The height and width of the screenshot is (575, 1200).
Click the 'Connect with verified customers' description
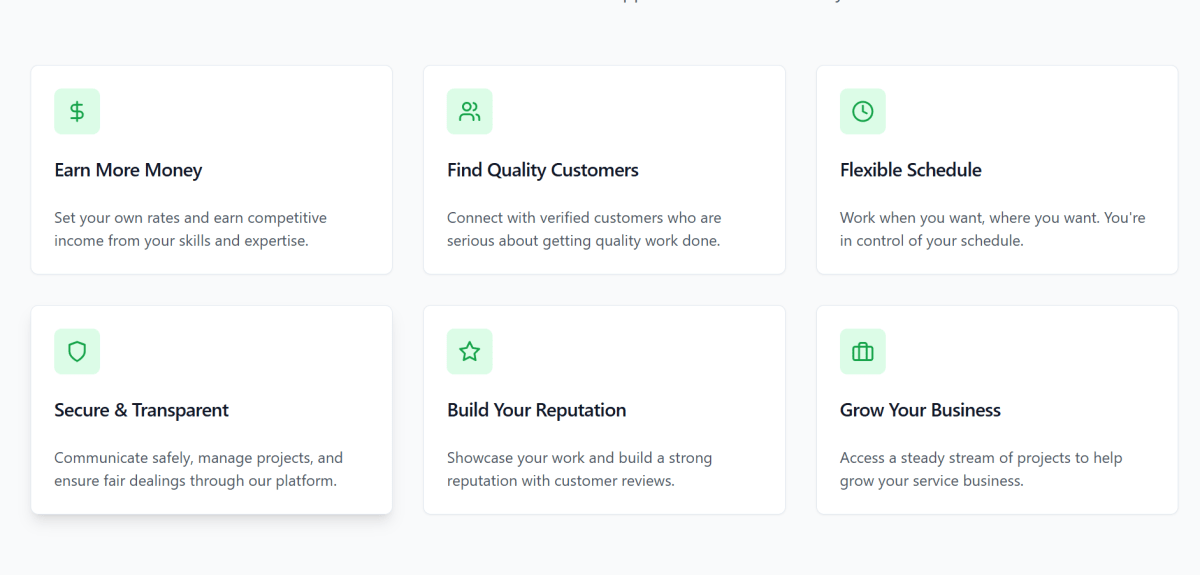(584, 229)
